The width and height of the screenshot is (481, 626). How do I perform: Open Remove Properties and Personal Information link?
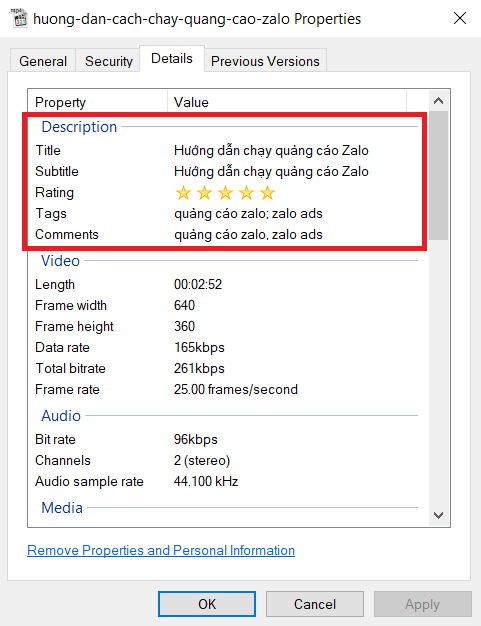tap(161, 551)
